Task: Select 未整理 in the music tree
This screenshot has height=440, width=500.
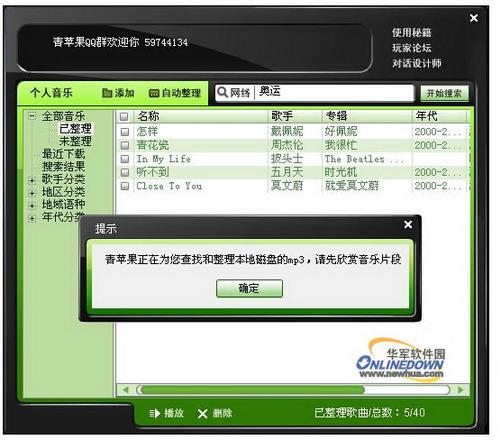Action: [75, 141]
